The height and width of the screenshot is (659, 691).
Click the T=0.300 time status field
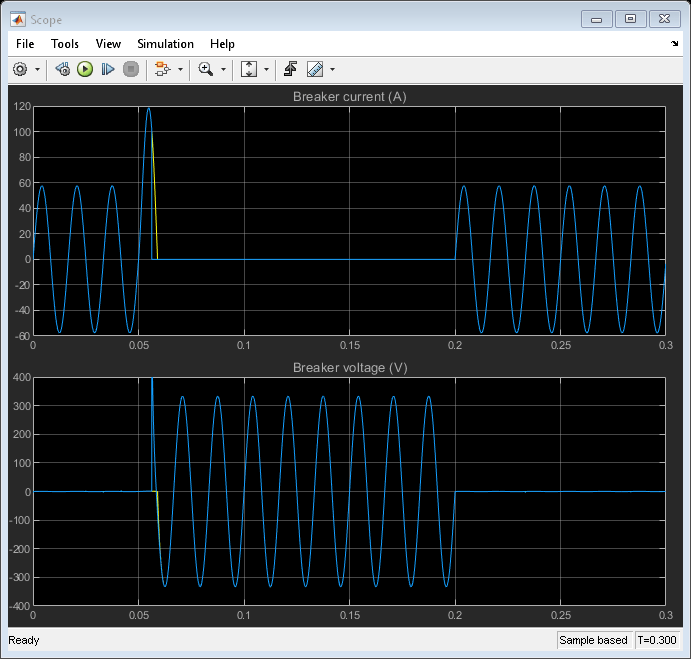pyautogui.click(x=657, y=640)
